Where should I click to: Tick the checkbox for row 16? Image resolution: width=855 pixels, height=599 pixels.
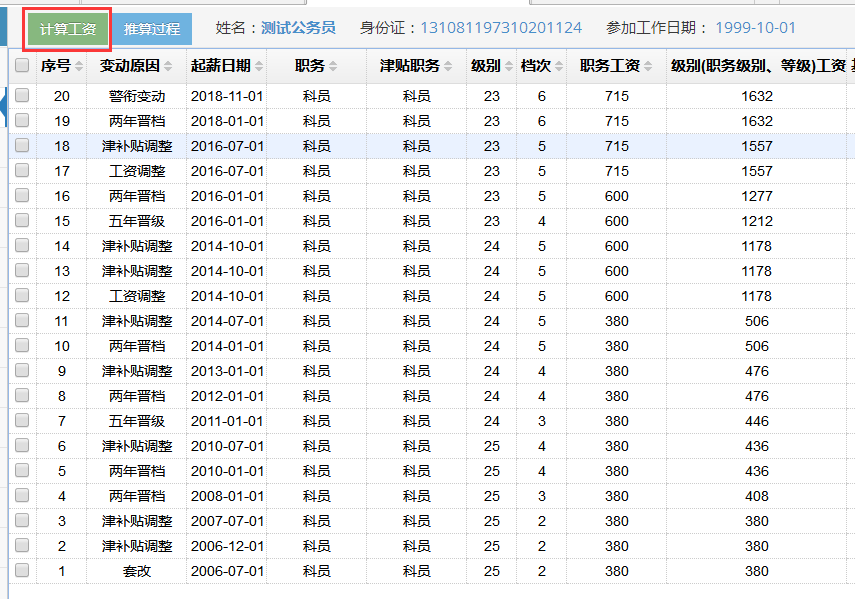pos(22,195)
